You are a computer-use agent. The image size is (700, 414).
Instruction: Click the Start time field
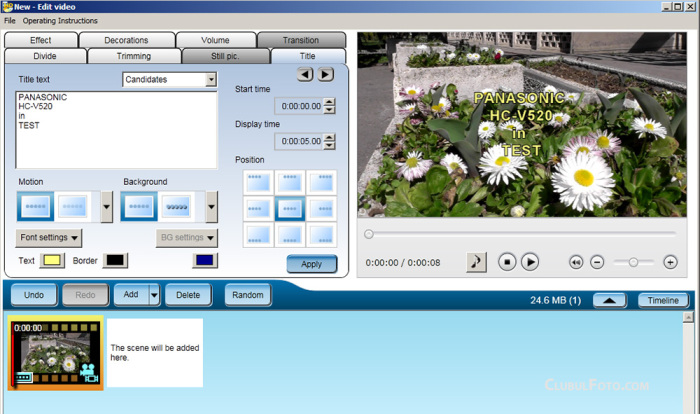coord(299,106)
